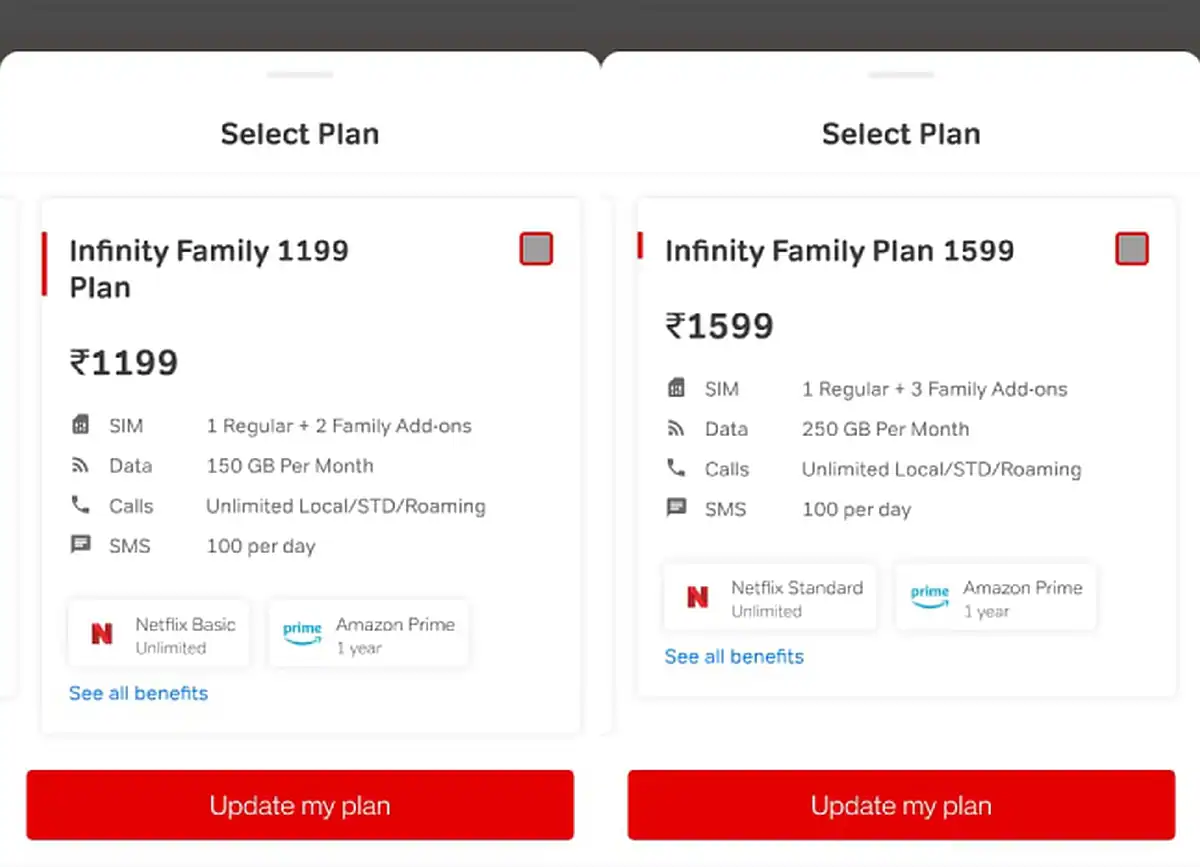The width and height of the screenshot is (1200, 867).
Task: Click the Calls phone icon on the 1199 plan
Action: pos(86,505)
